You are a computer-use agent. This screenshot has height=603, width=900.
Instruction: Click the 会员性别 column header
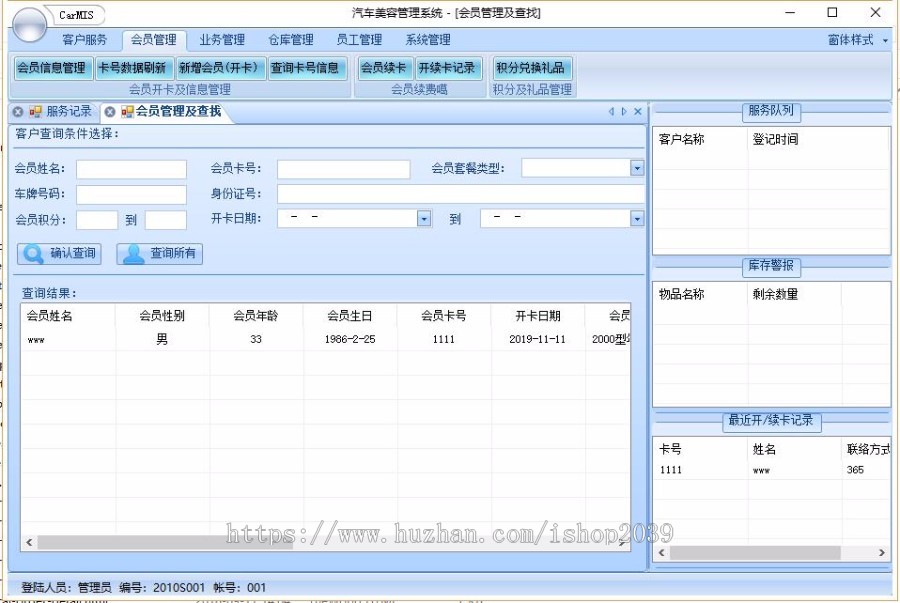162,316
